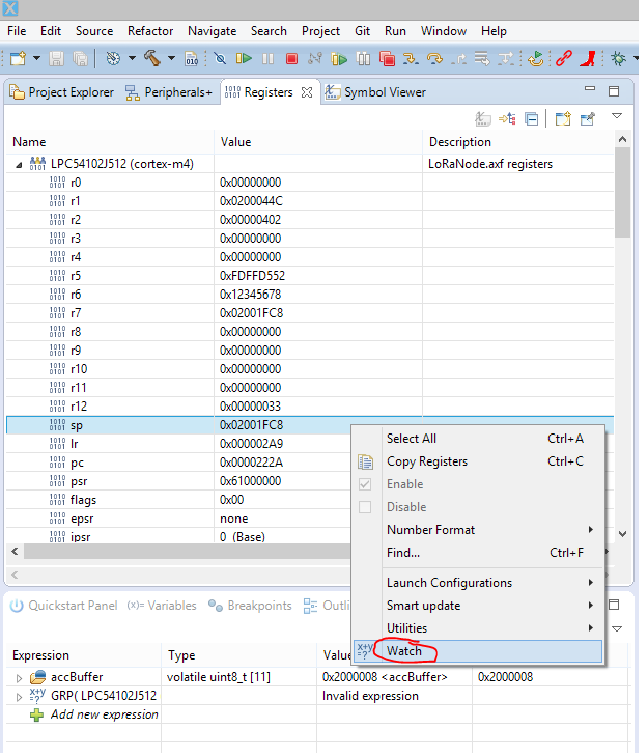This screenshot has width=639, height=753.
Task: Choose Watch in context menu
Action: (x=478, y=651)
